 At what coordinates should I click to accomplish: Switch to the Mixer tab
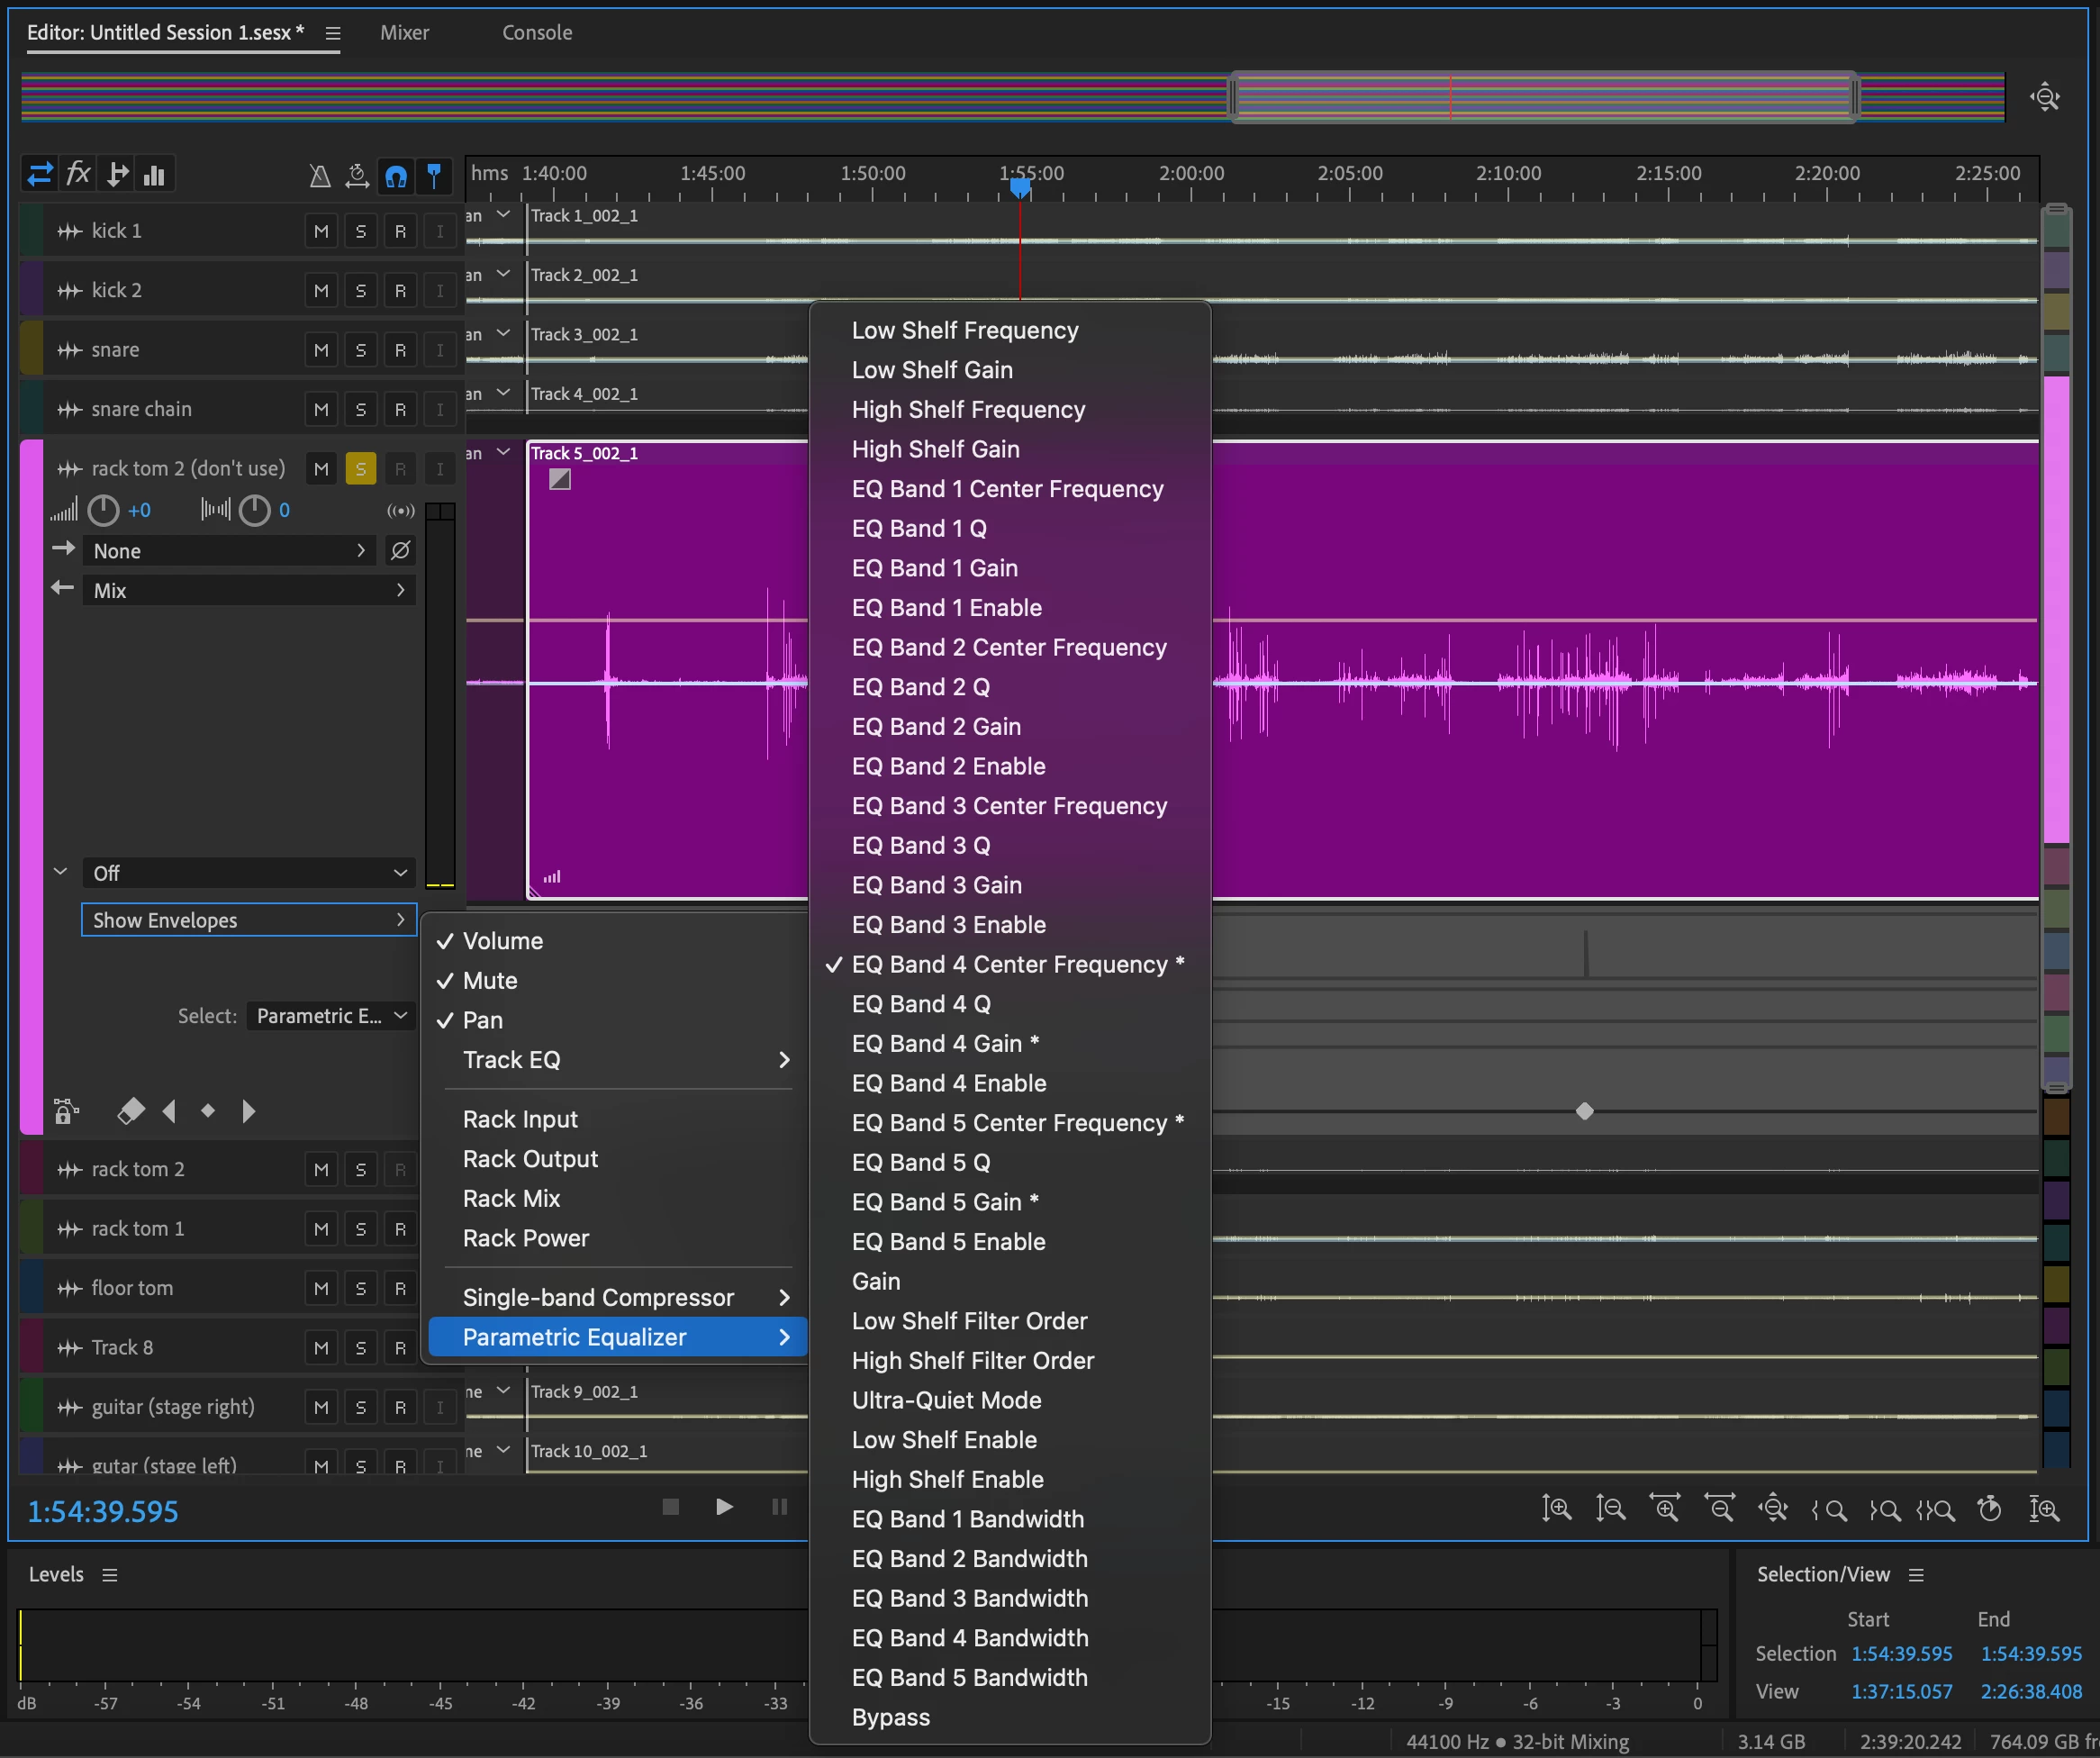404,32
